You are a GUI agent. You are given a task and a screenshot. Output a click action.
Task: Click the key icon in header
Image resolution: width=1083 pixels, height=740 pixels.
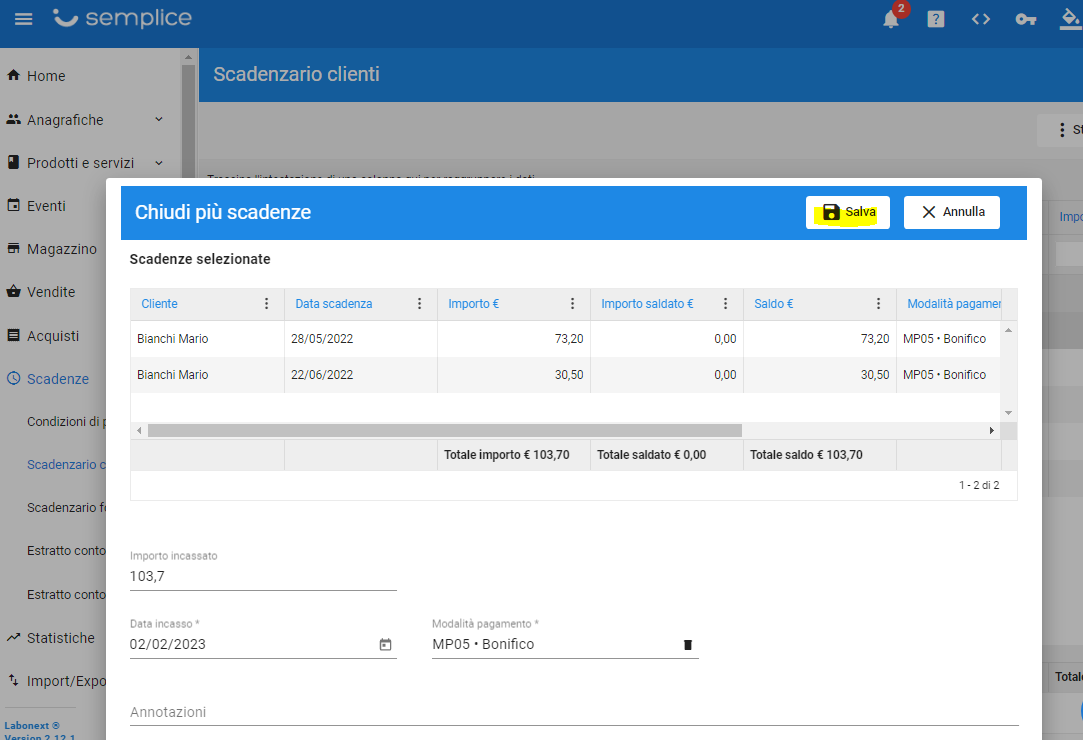1026,19
